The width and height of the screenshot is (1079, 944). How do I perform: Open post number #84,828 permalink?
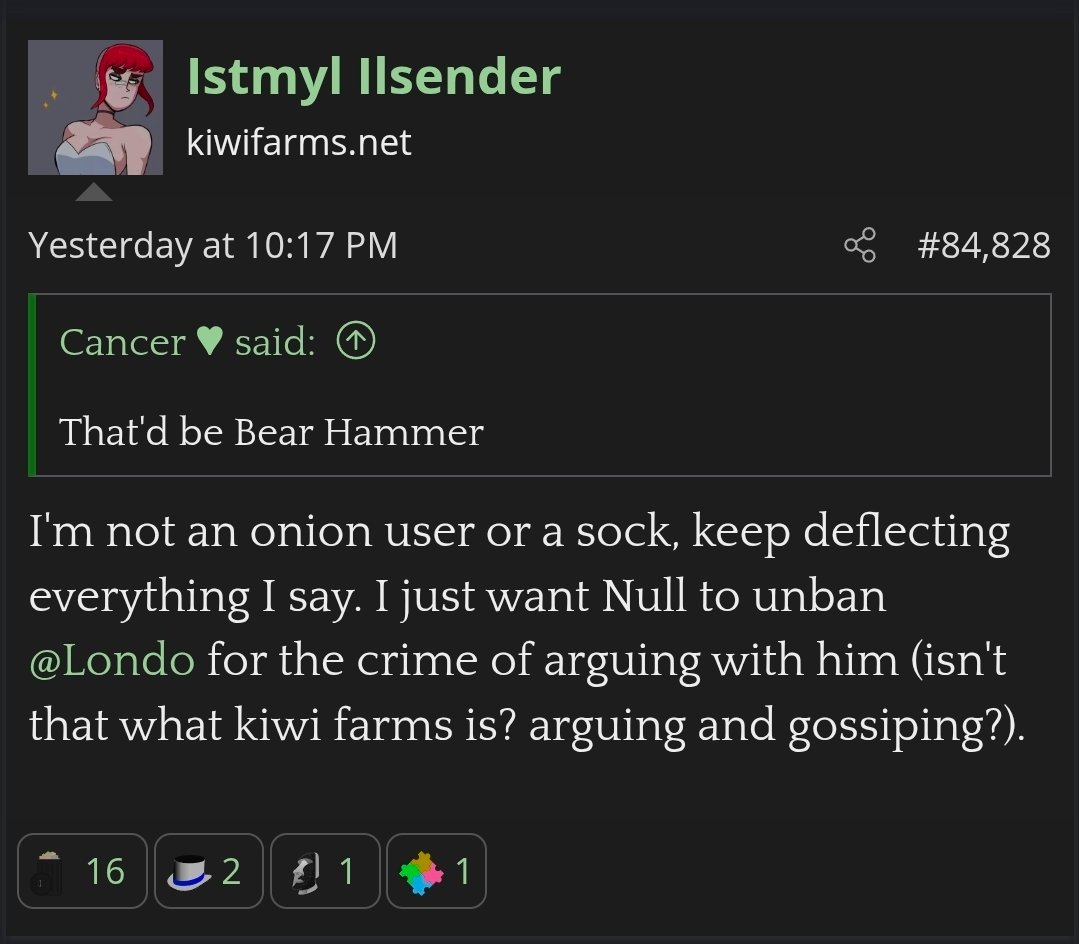click(x=984, y=245)
